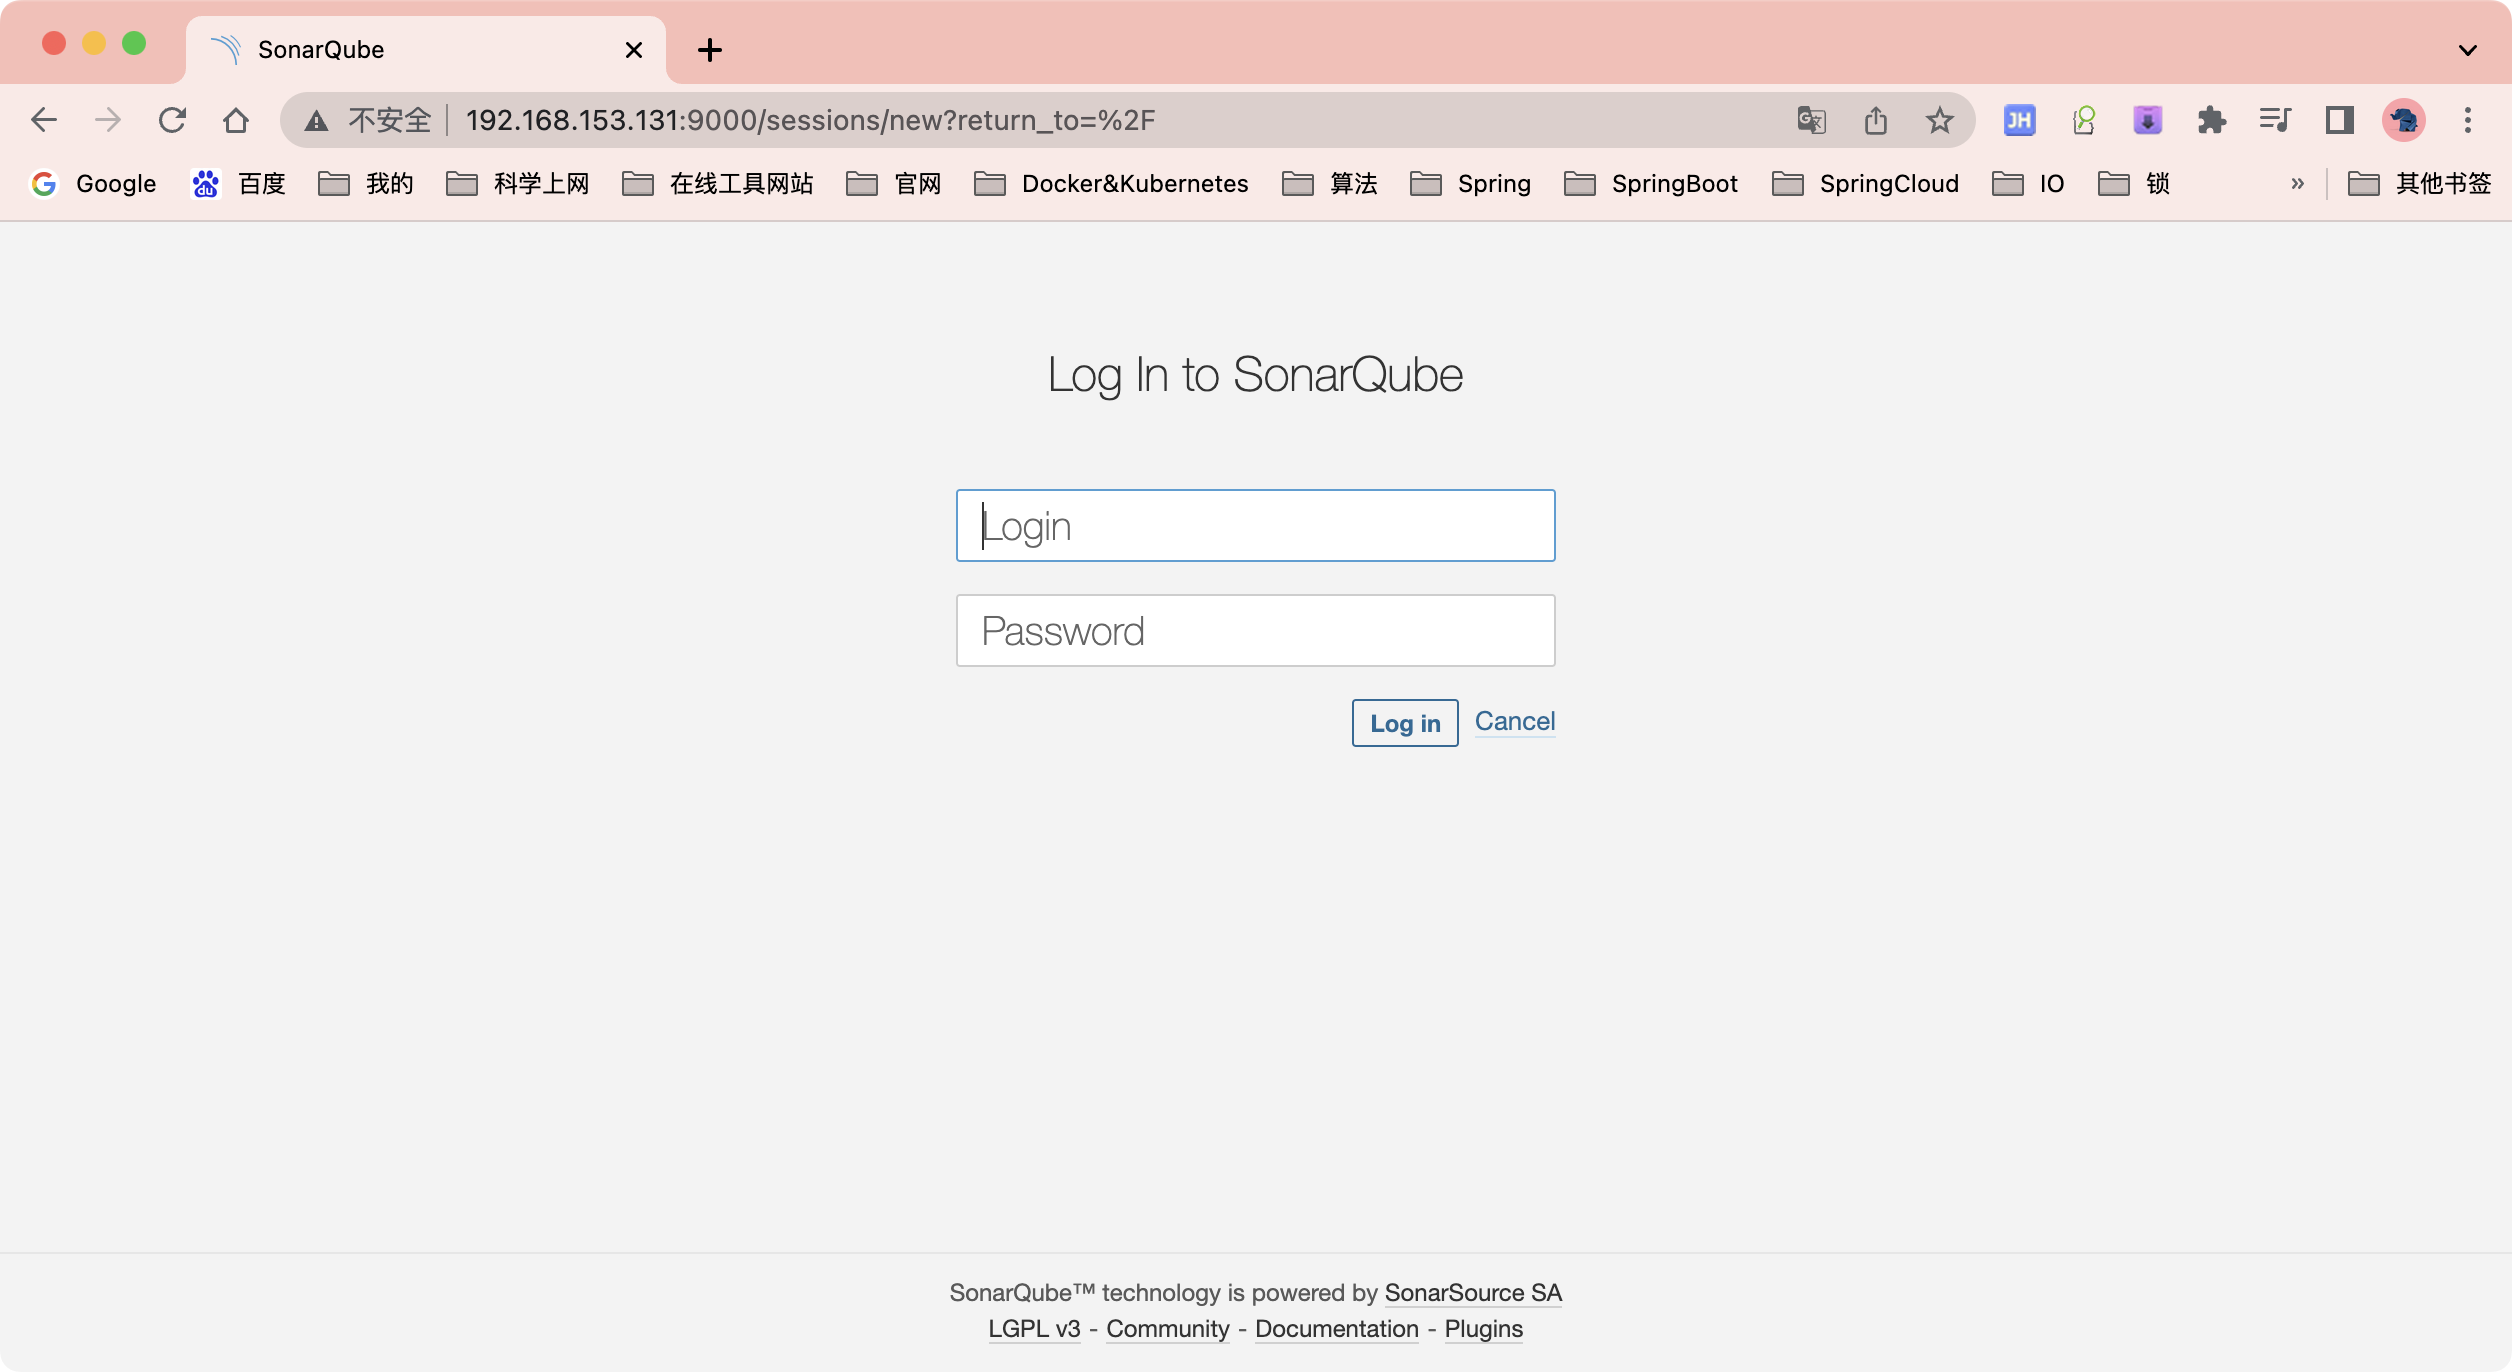The image size is (2512, 1372).
Task: Open the Documentation footer link
Action: click(x=1336, y=1329)
